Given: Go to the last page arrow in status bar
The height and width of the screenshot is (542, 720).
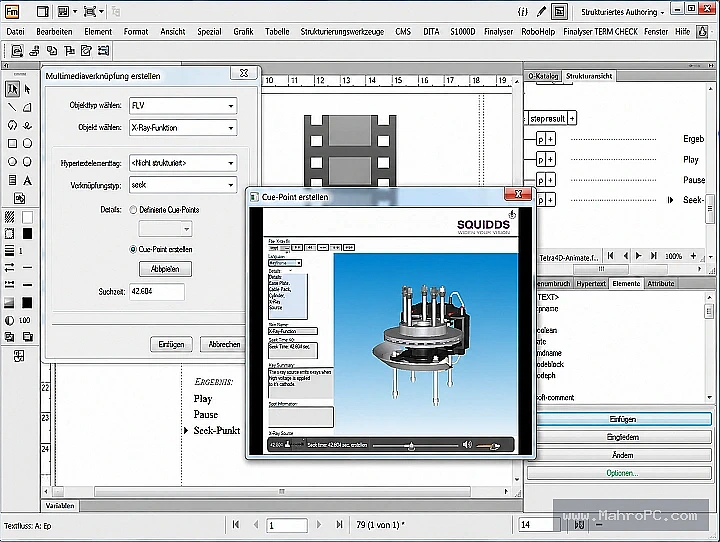Looking at the screenshot, I should [x=339, y=525].
